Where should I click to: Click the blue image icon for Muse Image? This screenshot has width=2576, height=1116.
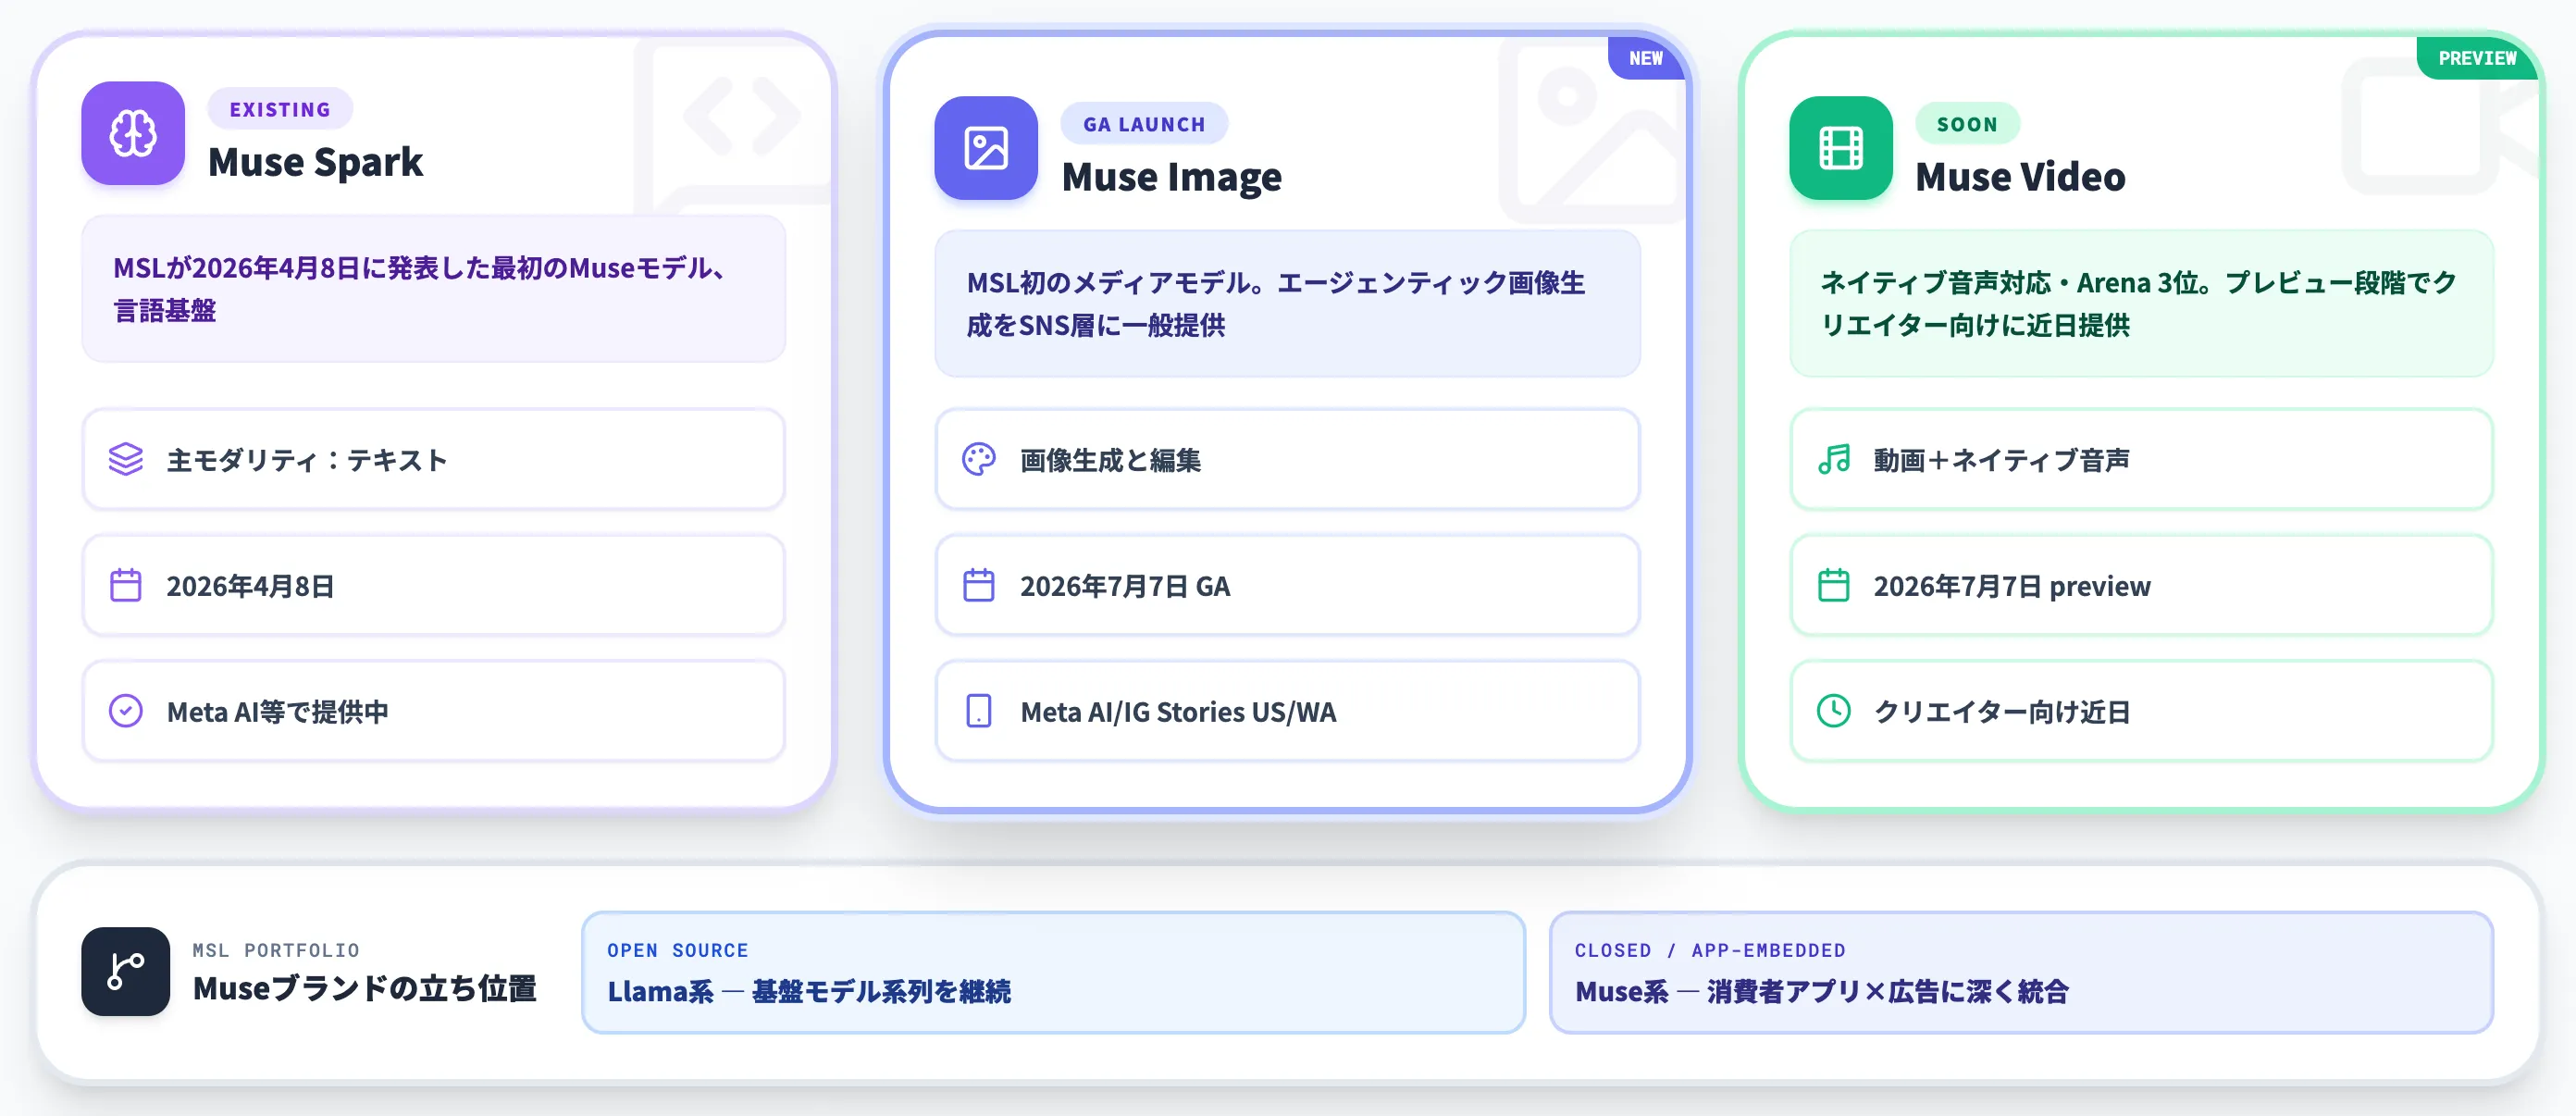click(986, 148)
